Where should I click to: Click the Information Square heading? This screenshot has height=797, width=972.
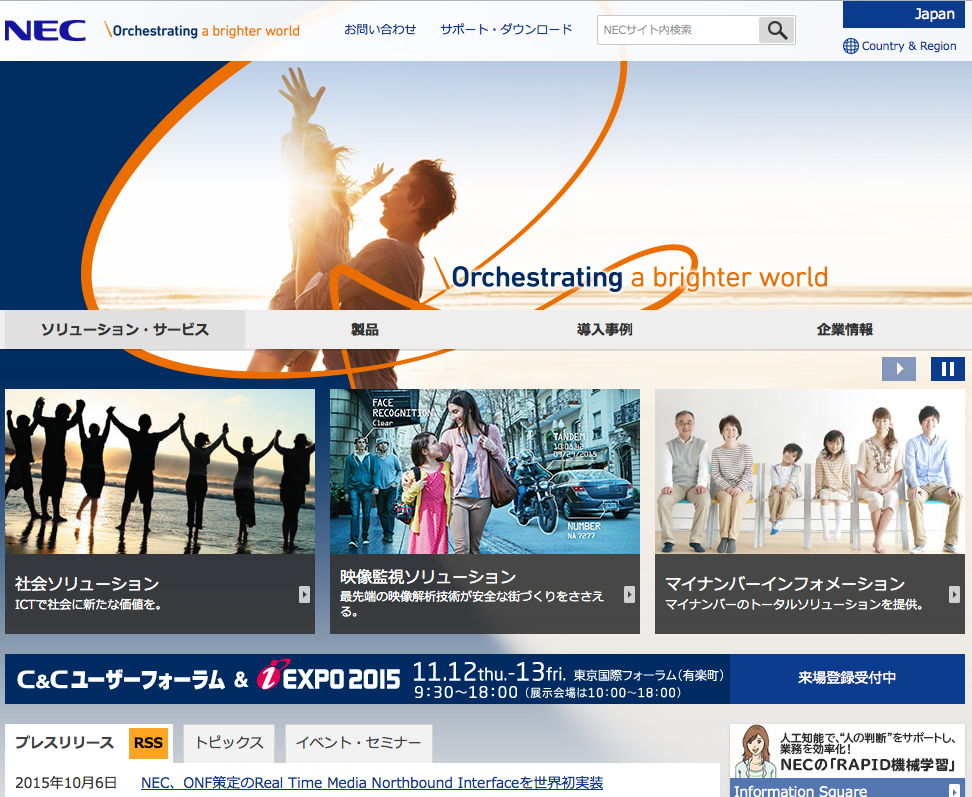pos(800,791)
